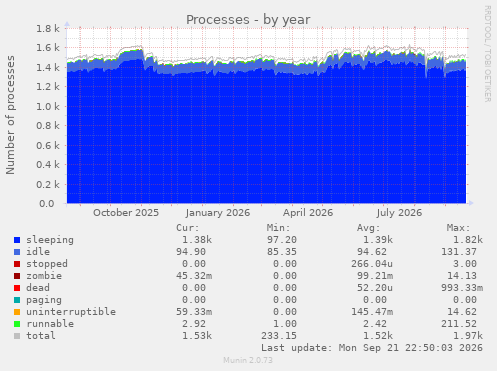Screen dimensions: 497x371
Task: Click the '1.6 k' y-axis tick label
Action: pyautogui.click(x=47, y=48)
